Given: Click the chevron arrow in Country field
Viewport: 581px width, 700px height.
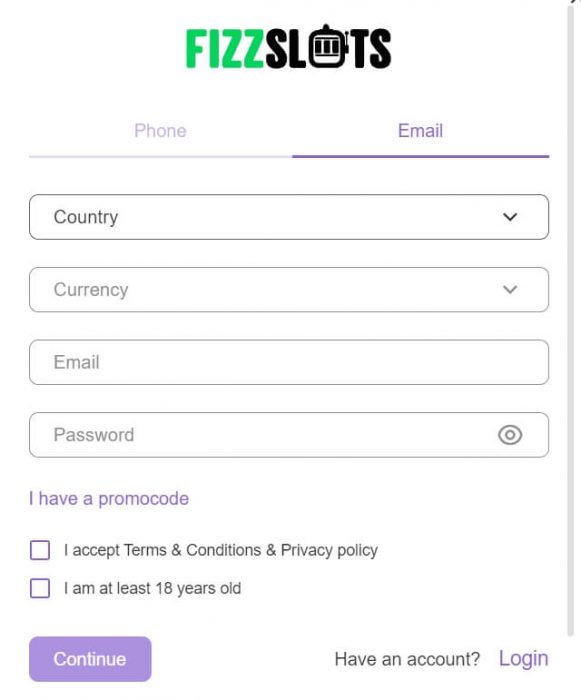Looking at the screenshot, I should pos(510,217).
